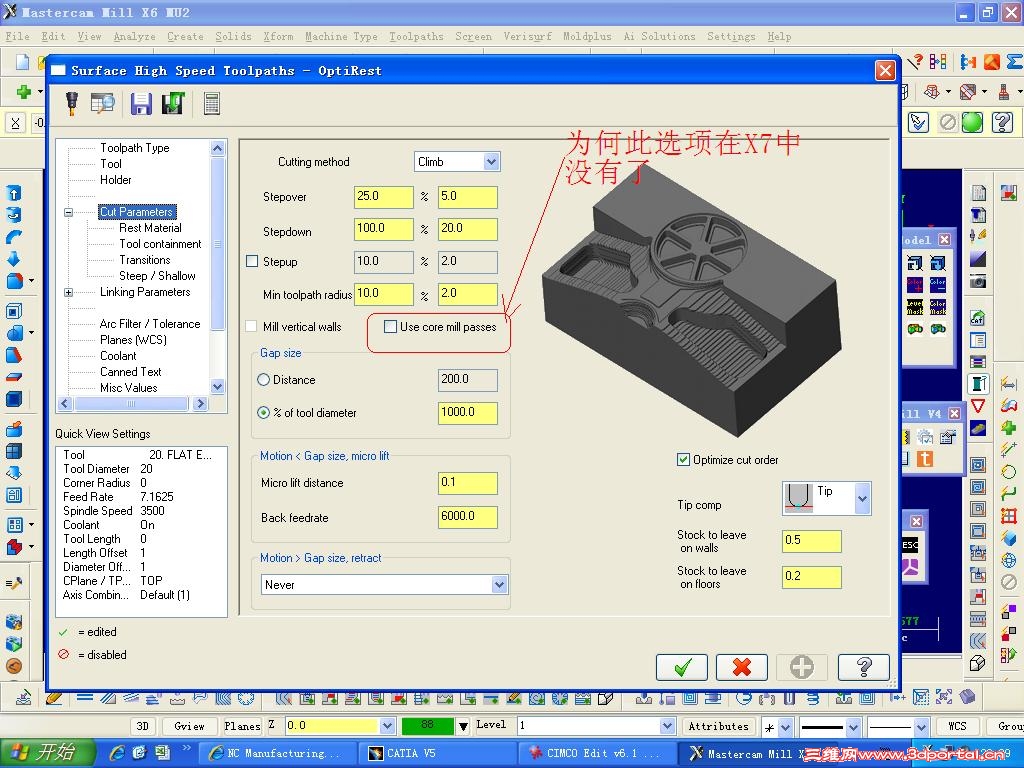Click the tool holder icon in dialog toolbar
Screen dimensions: 1024x768
tap(72, 103)
